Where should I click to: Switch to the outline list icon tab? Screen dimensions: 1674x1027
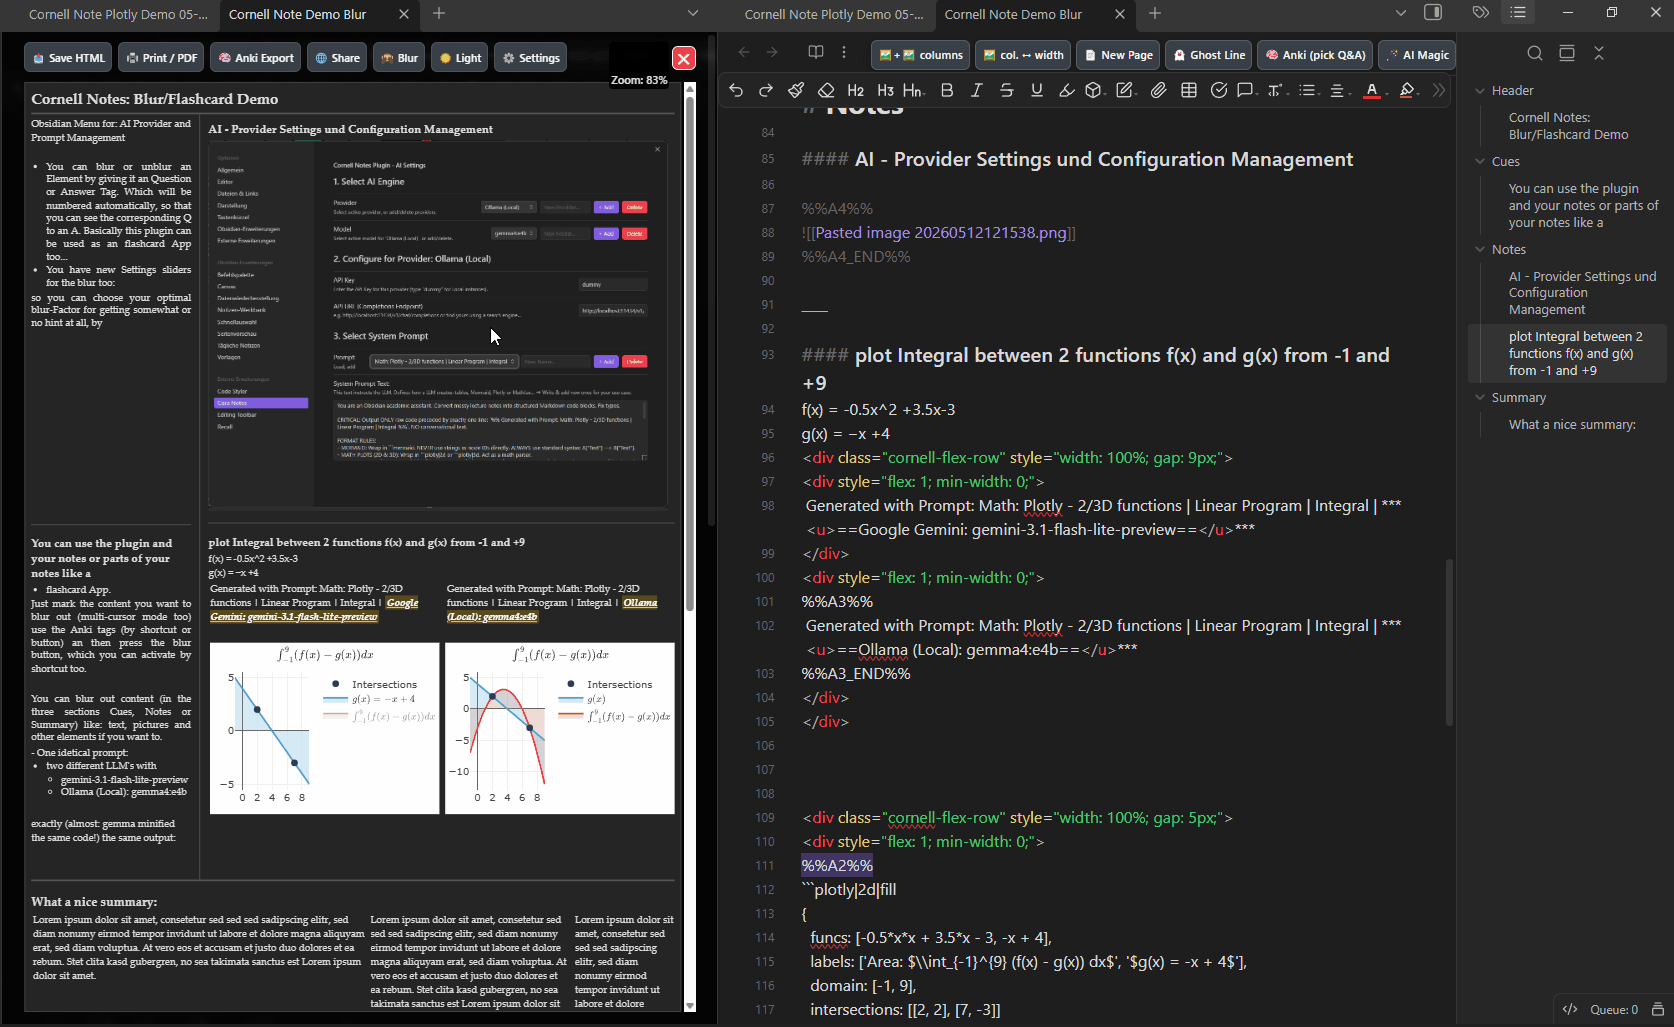1519,13
